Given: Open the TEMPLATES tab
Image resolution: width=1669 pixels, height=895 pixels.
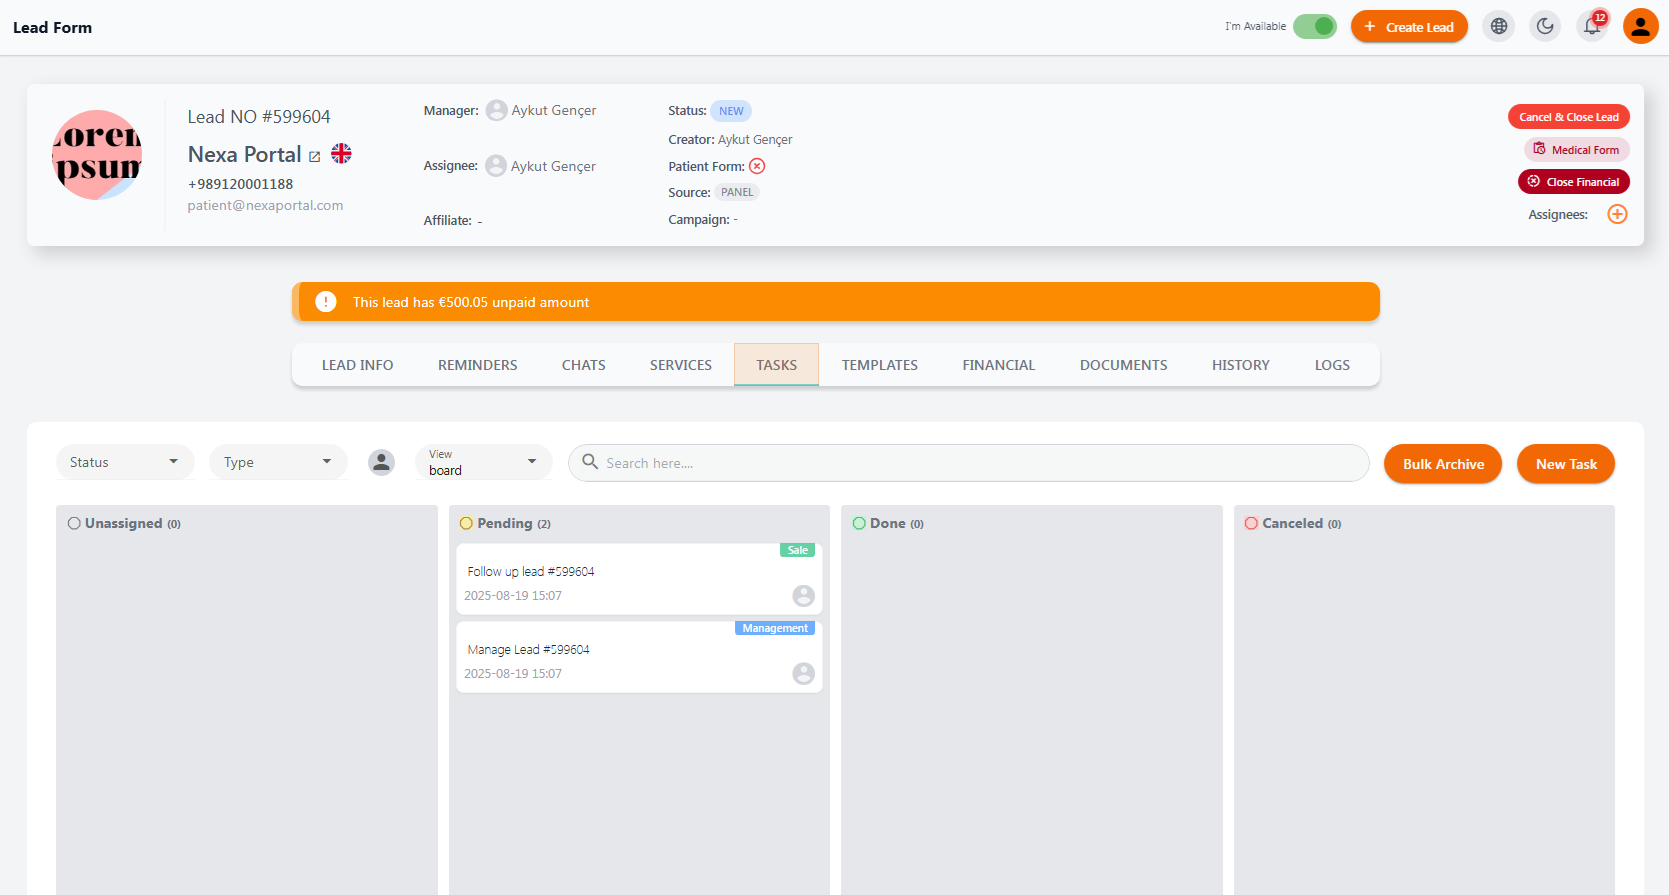Looking at the screenshot, I should point(880,365).
